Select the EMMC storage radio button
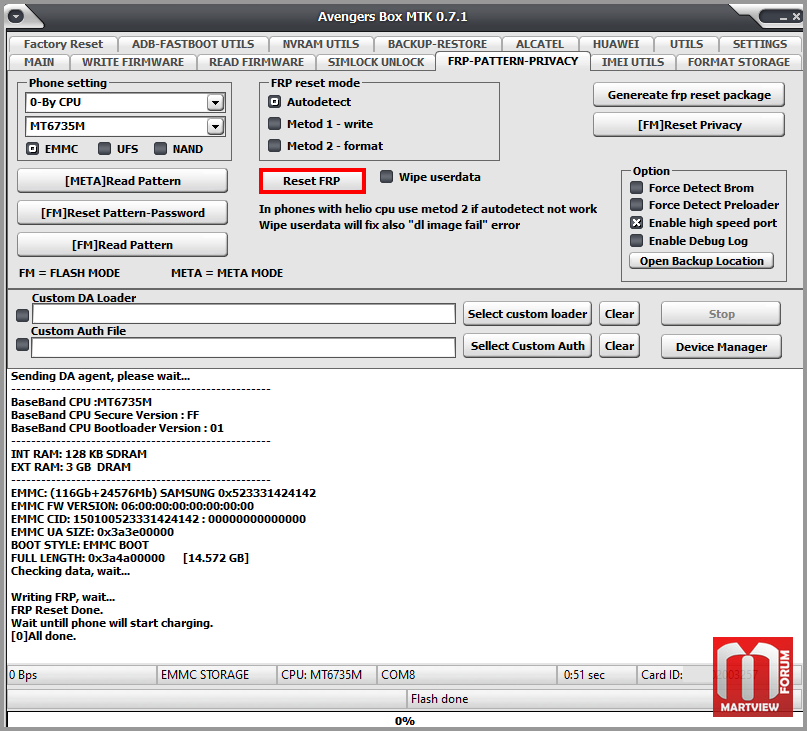The width and height of the screenshot is (807, 731). pyautogui.click(x=33, y=149)
